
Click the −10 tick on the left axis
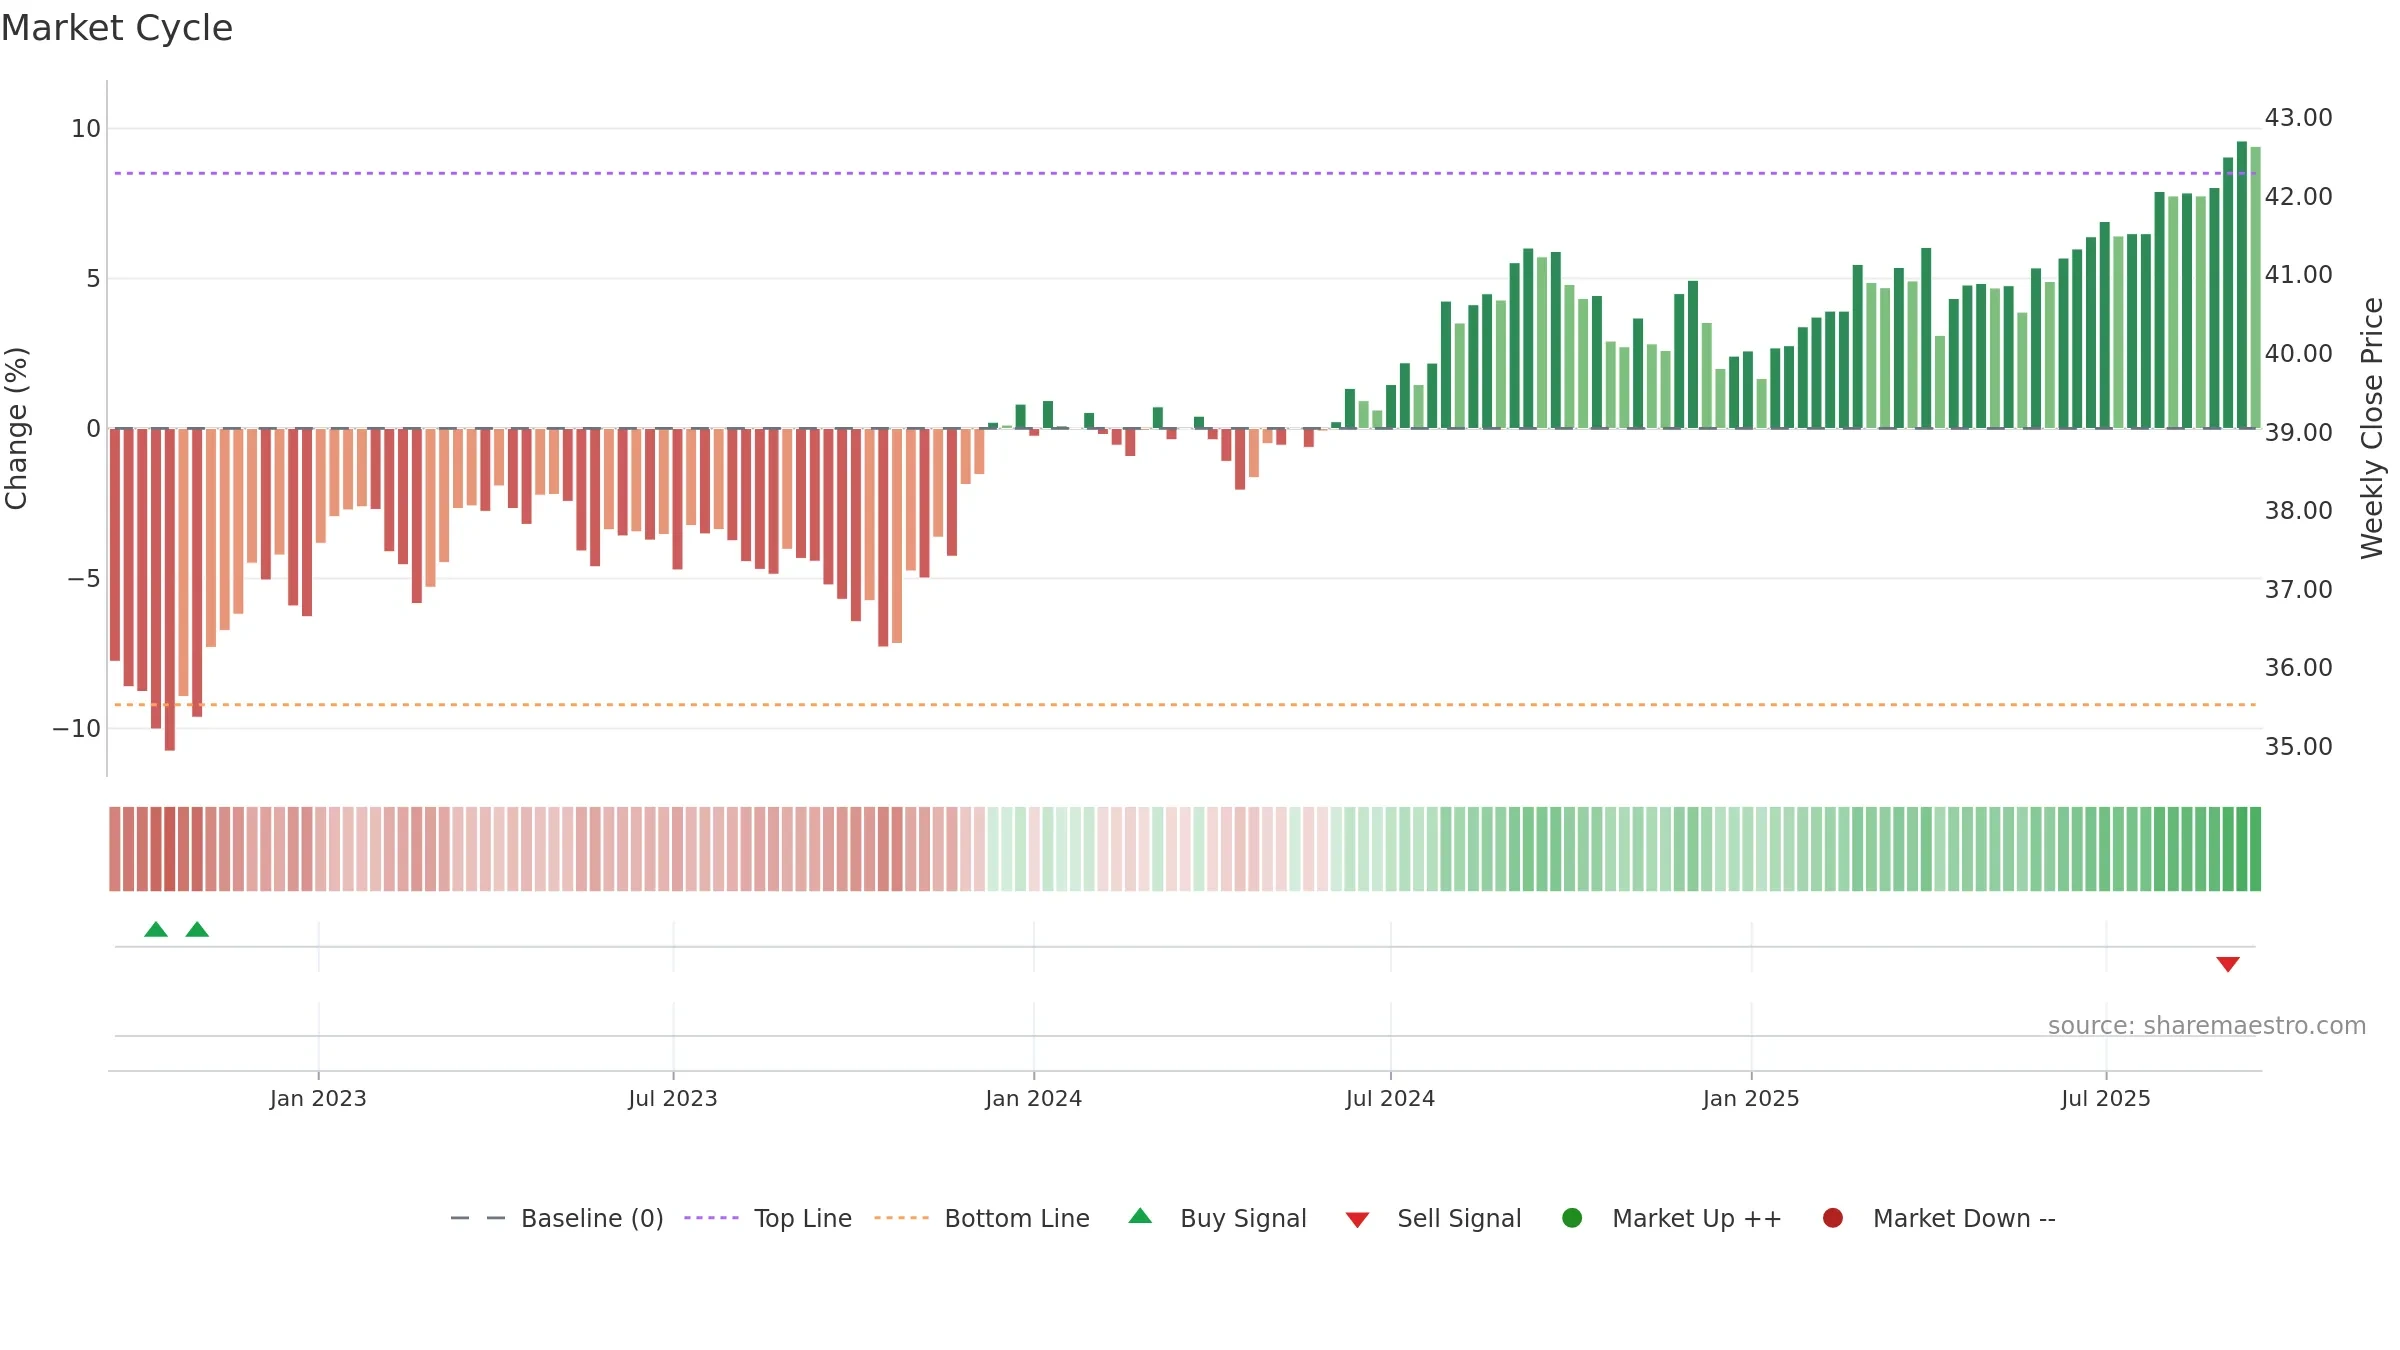tap(77, 728)
